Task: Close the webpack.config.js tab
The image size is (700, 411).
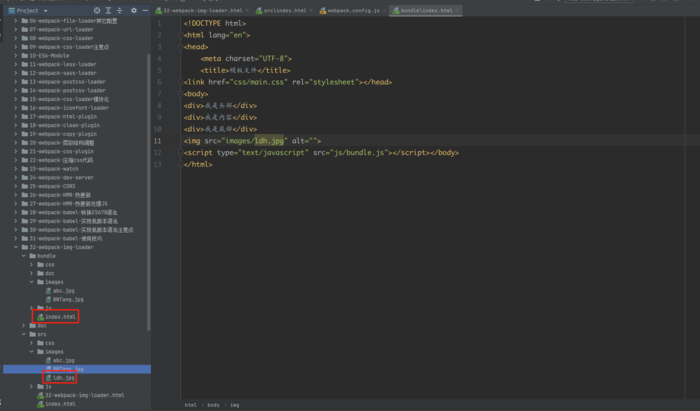Action: [x=384, y=10]
